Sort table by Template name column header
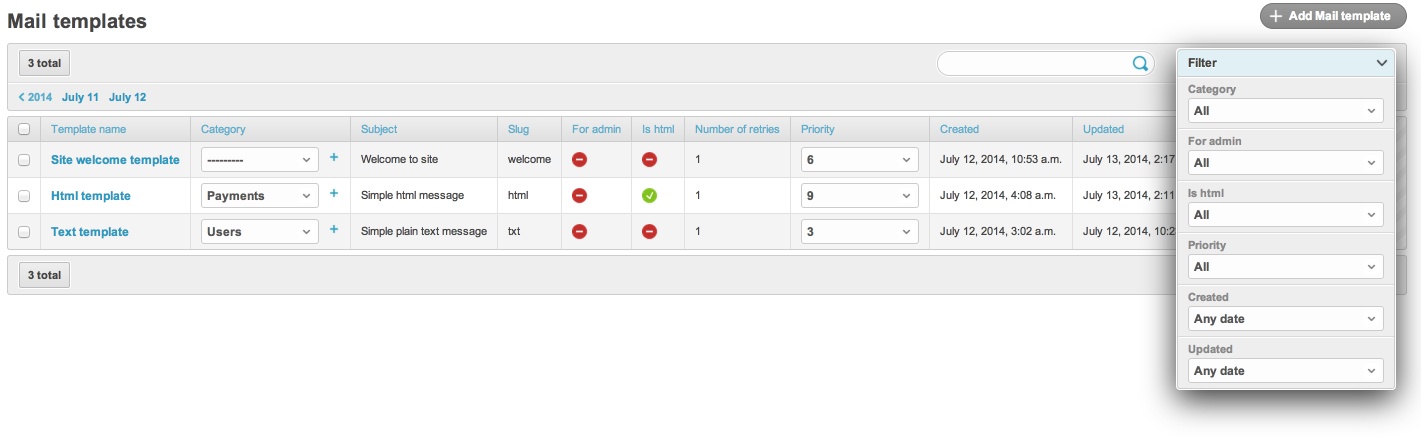The width and height of the screenshot is (1421, 448). click(x=89, y=129)
